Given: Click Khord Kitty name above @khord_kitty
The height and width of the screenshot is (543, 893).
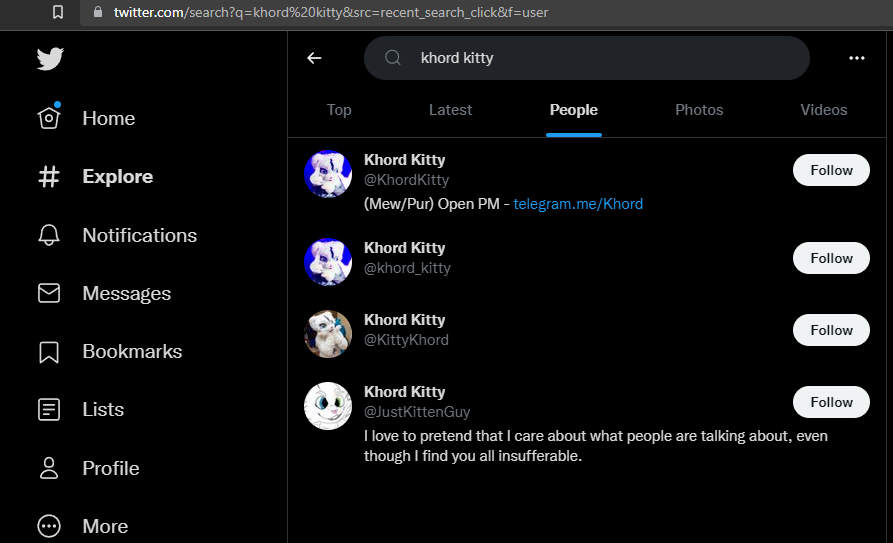Looking at the screenshot, I should click(x=404, y=248).
